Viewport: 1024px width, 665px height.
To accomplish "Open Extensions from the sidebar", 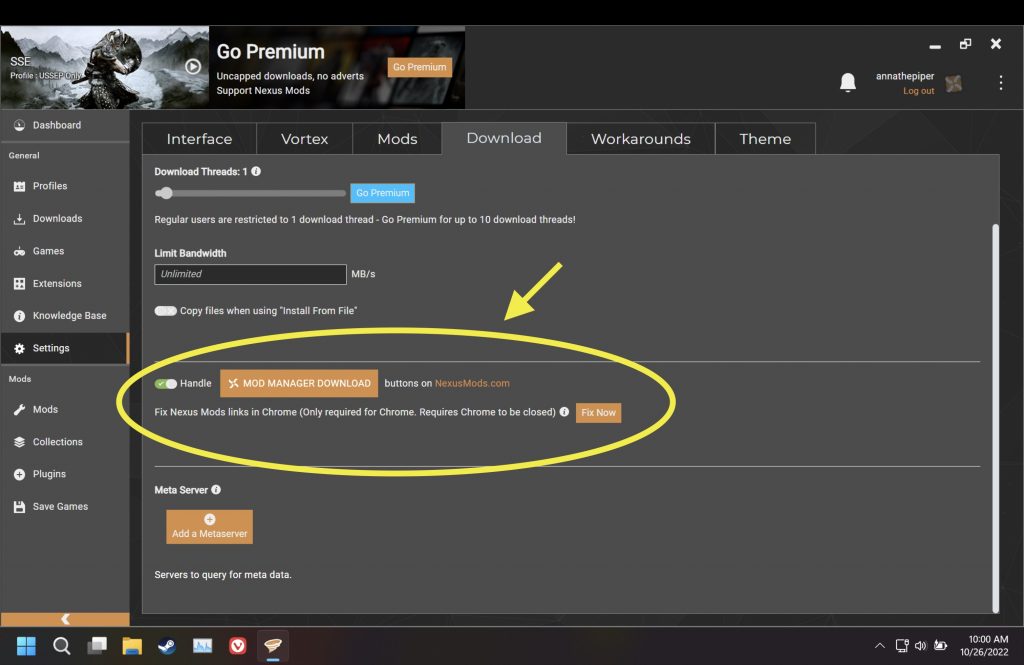I will tap(56, 283).
